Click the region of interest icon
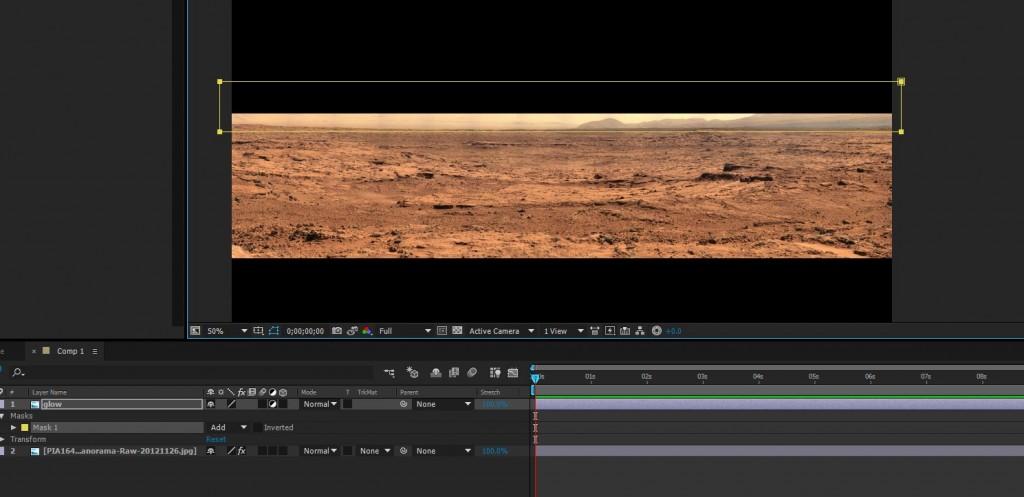The image size is (1024, 497). (441, 331)
